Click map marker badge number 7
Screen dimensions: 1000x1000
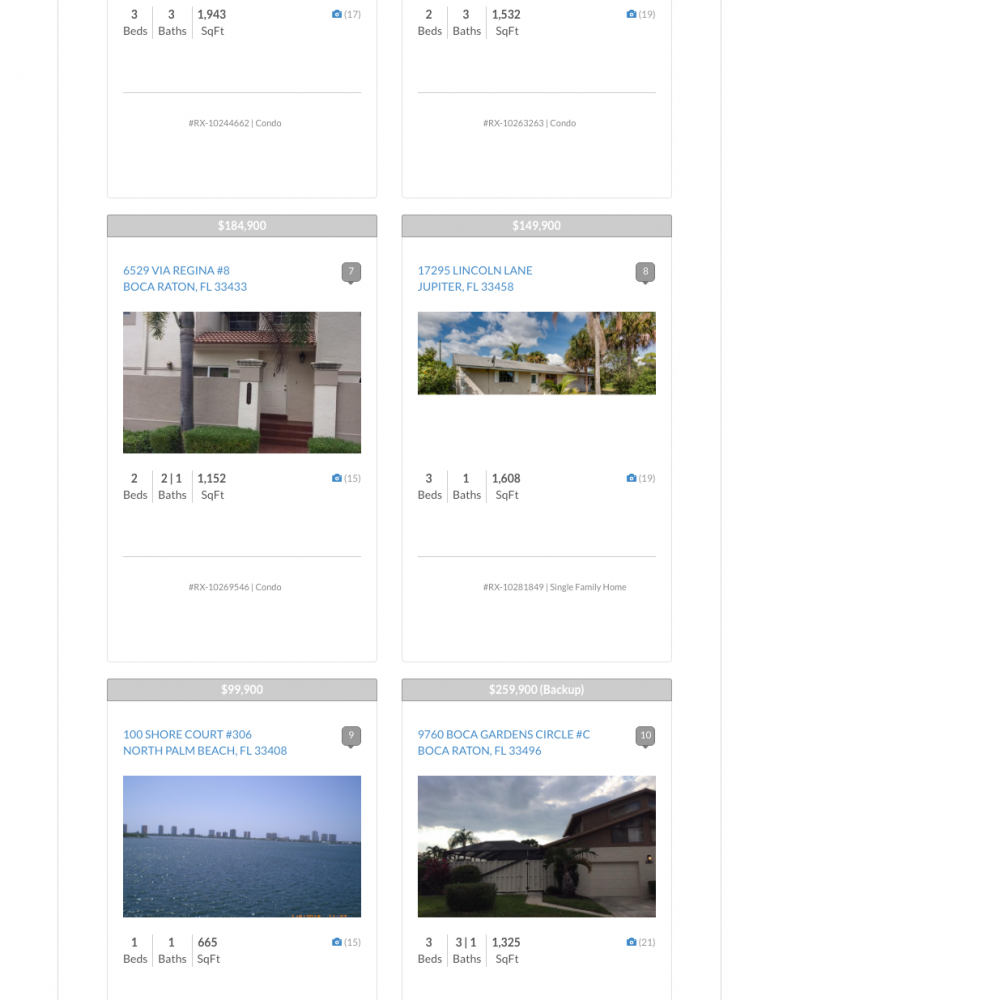coord(351,272)
